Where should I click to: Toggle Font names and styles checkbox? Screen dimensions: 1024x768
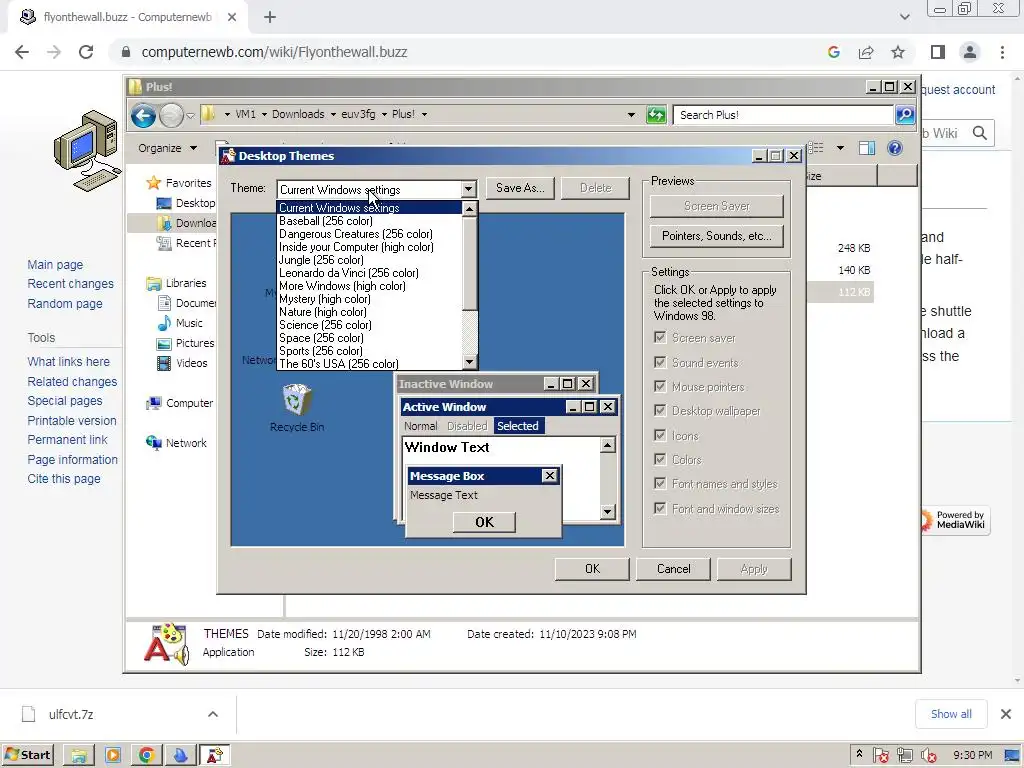pos(660,484)
